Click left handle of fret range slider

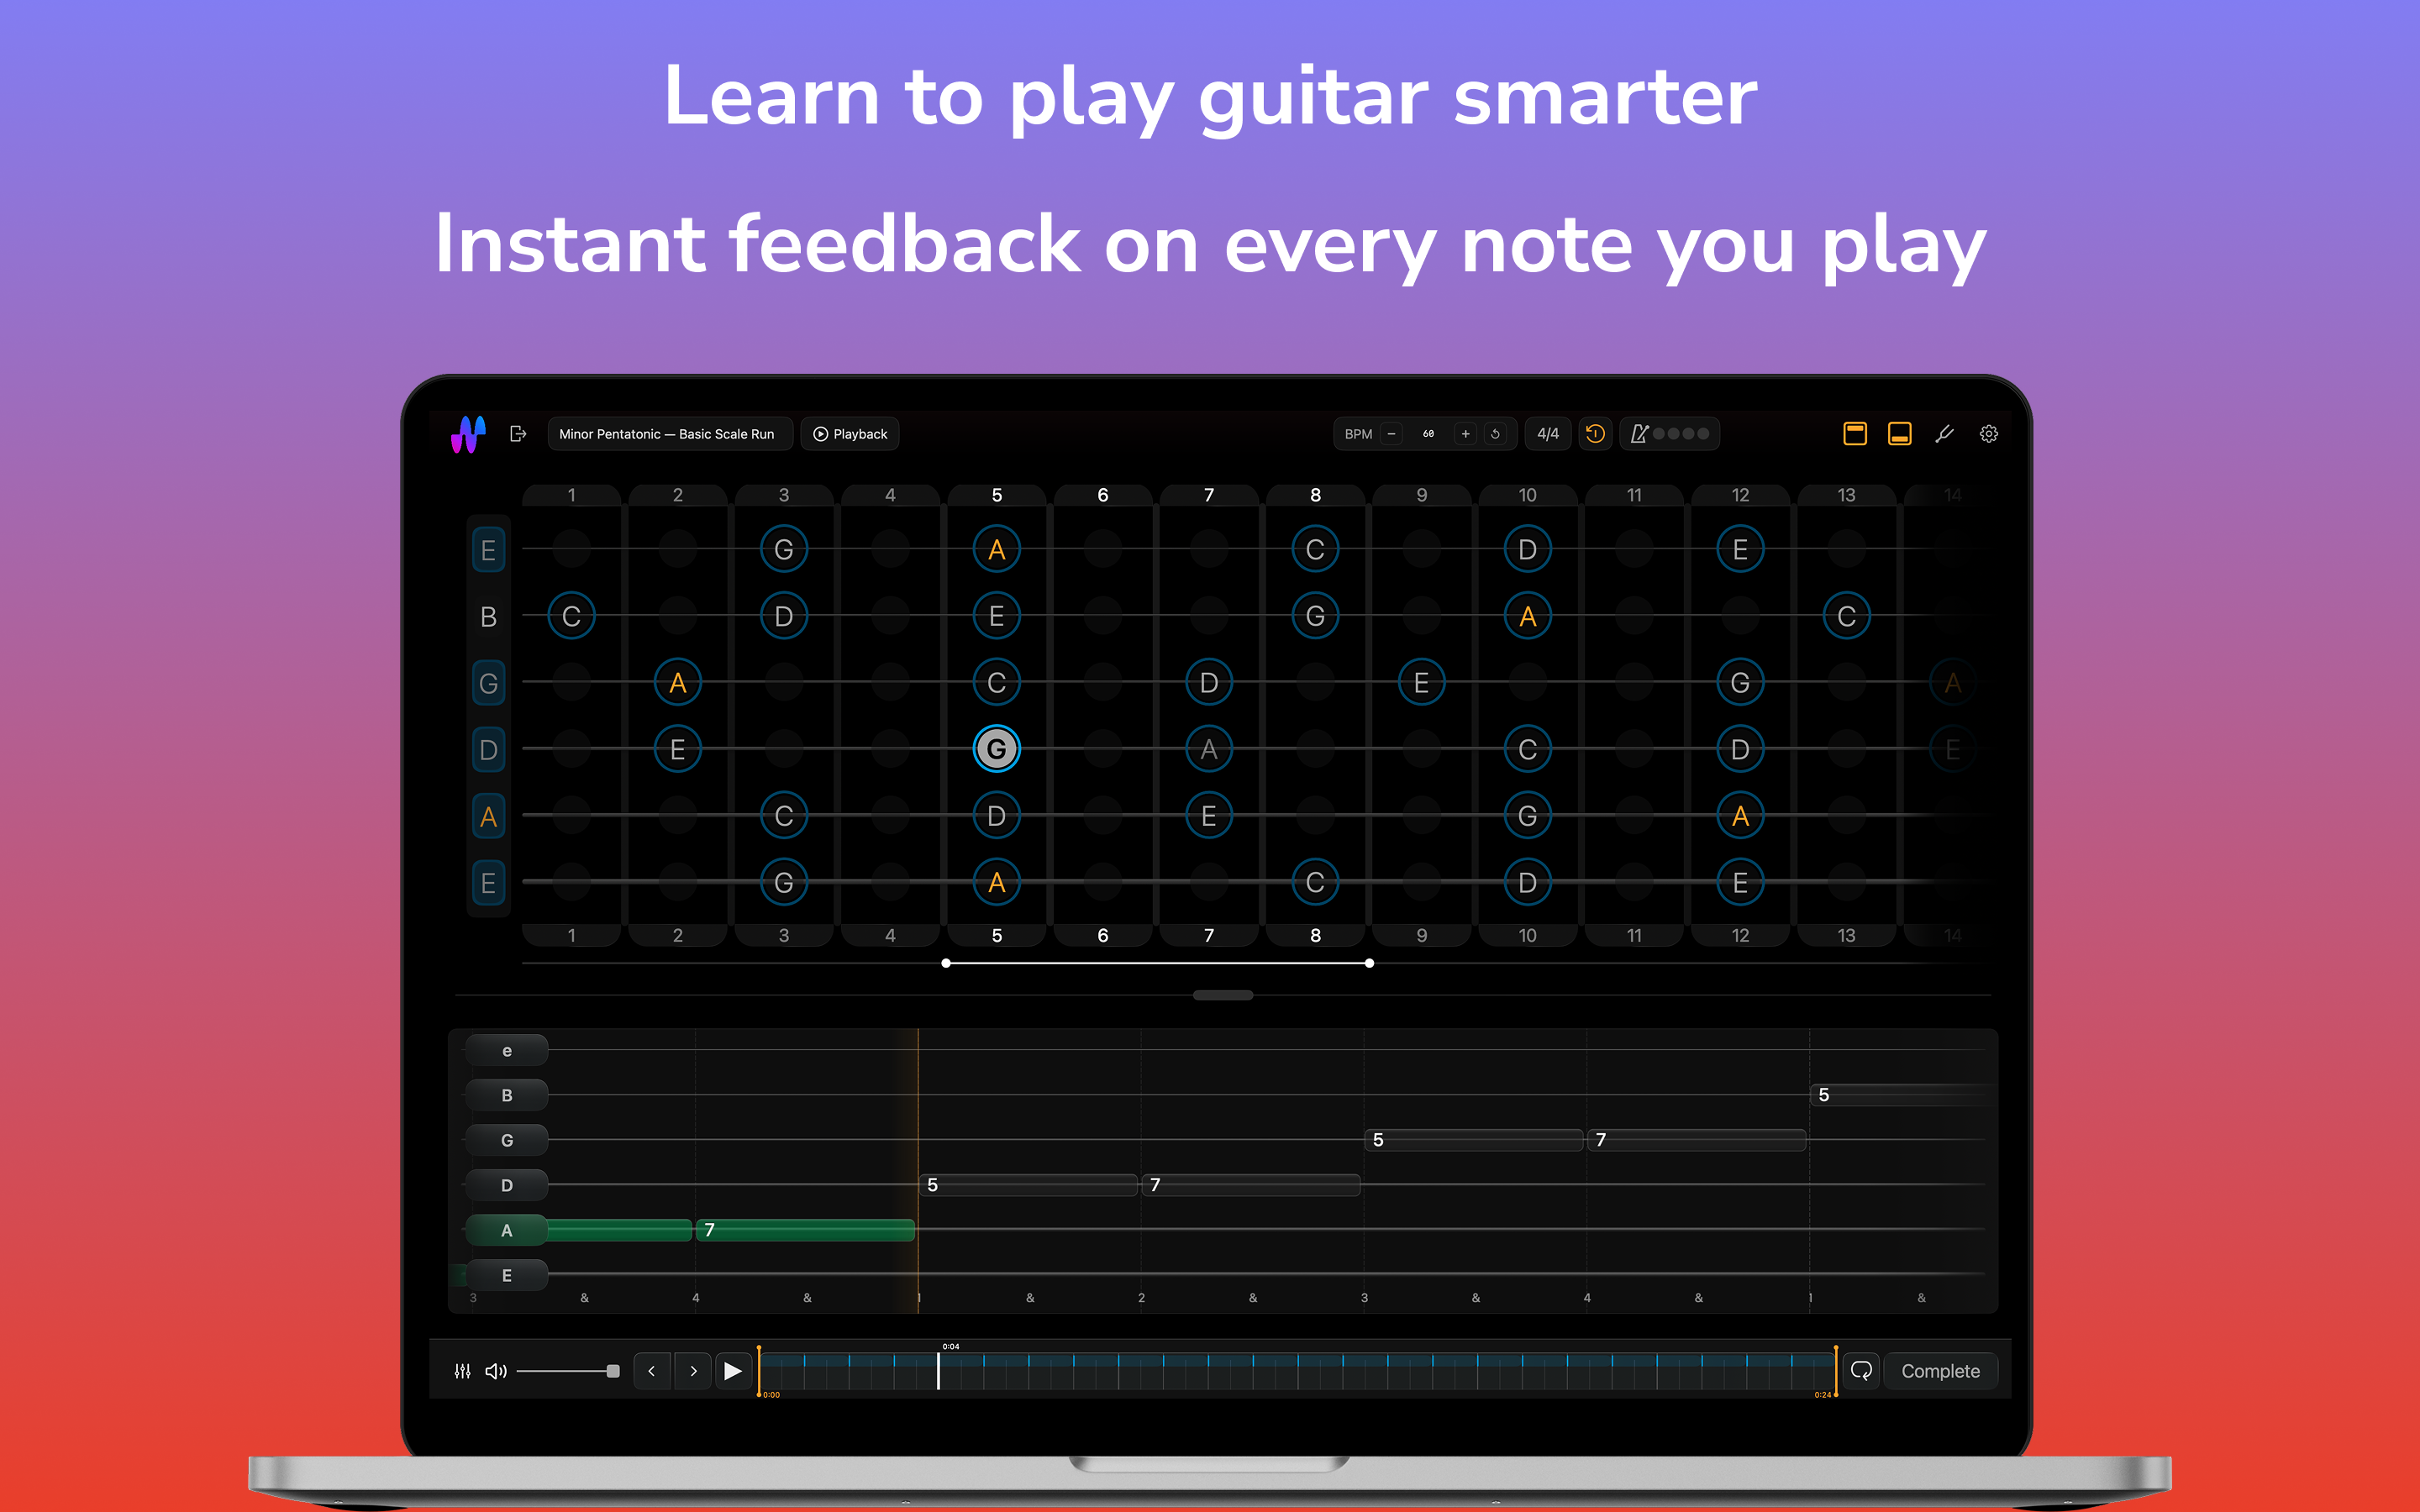(946, 963)
